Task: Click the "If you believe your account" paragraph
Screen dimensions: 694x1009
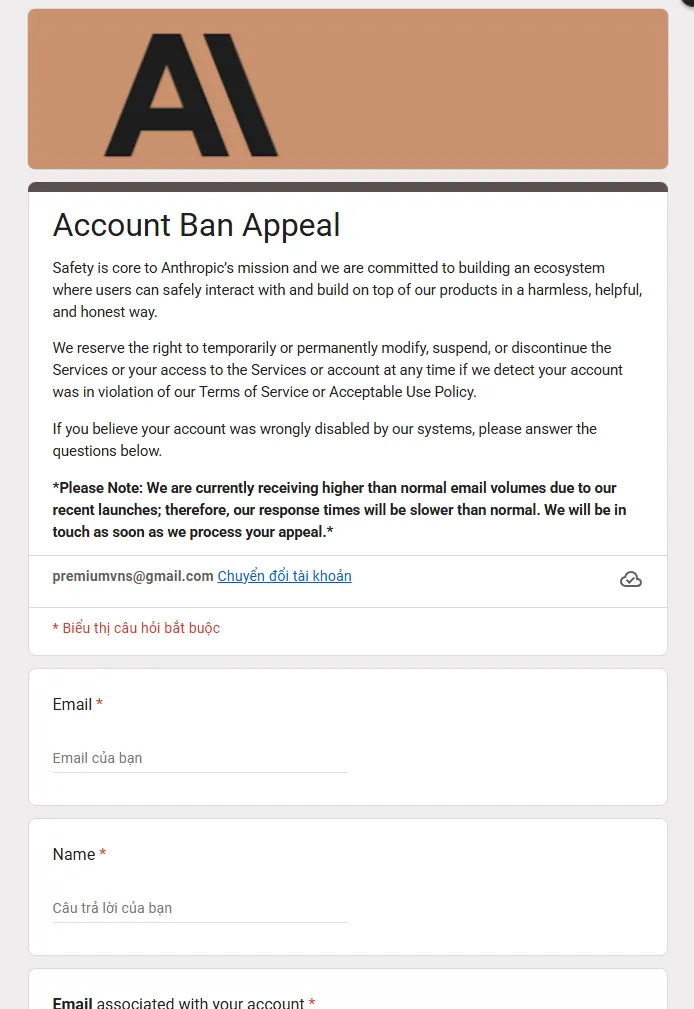Action: (324, 439)
